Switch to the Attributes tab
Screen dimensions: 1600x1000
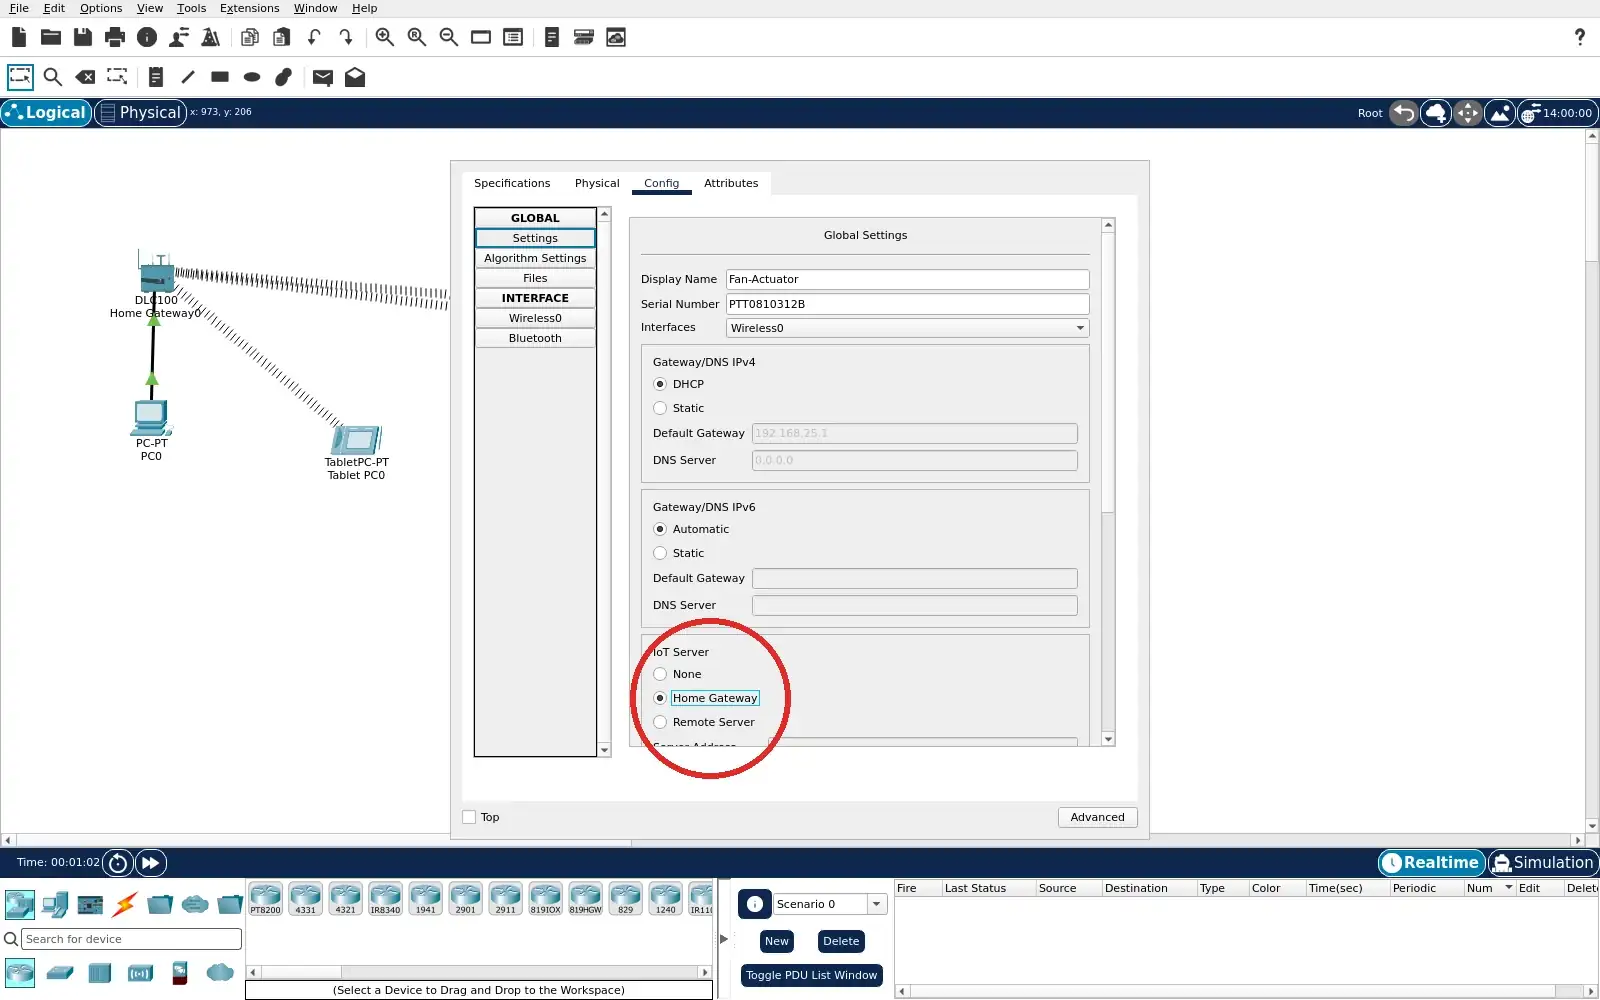coord(731,183)
